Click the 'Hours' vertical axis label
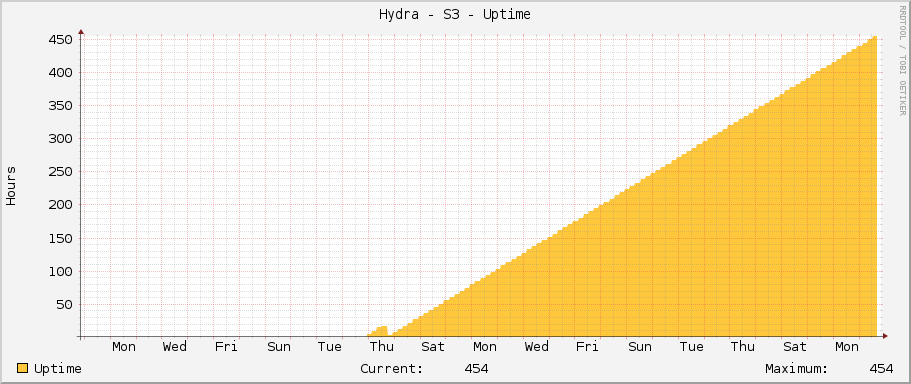 pyautogui.click(x=11, y=186)
